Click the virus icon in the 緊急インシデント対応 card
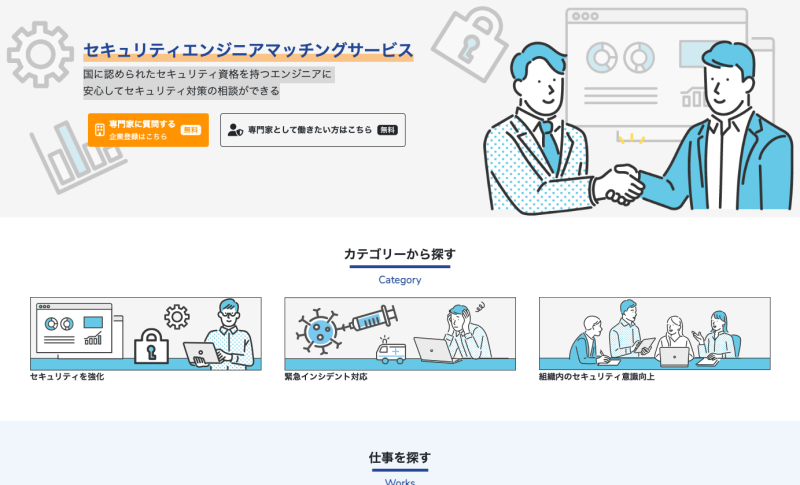 319,331
